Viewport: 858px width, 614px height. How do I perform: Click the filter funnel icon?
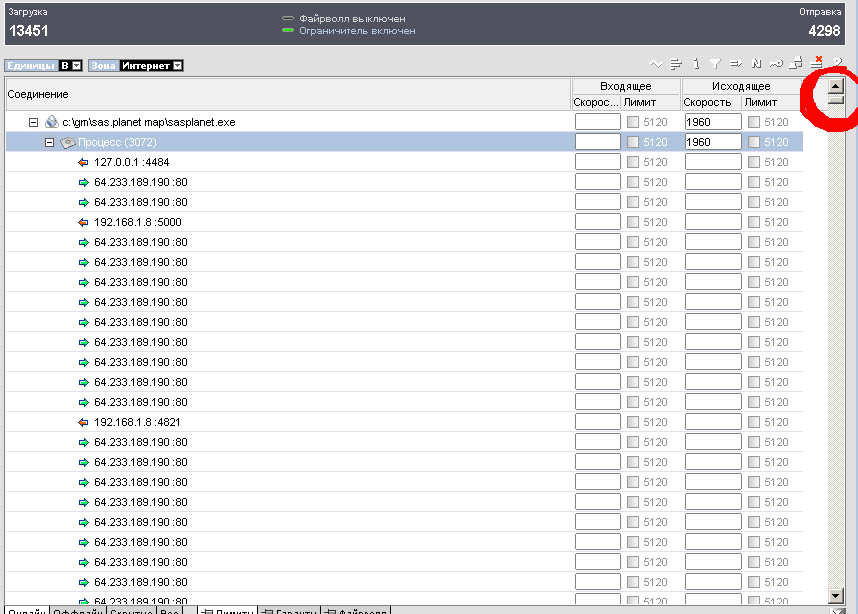[716, 64]
